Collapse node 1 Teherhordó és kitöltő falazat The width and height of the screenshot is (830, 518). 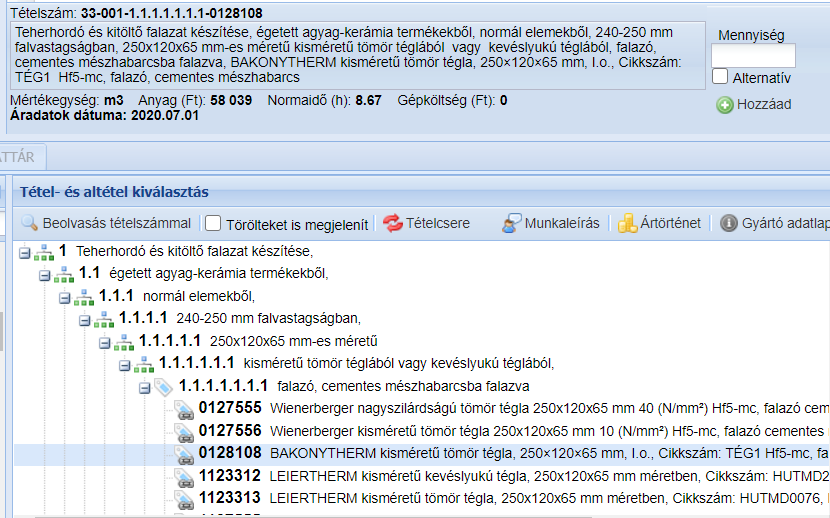click(25, 251)
